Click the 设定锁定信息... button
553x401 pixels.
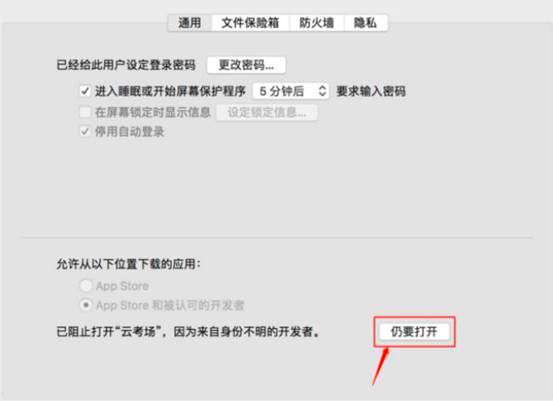point(267,113)
